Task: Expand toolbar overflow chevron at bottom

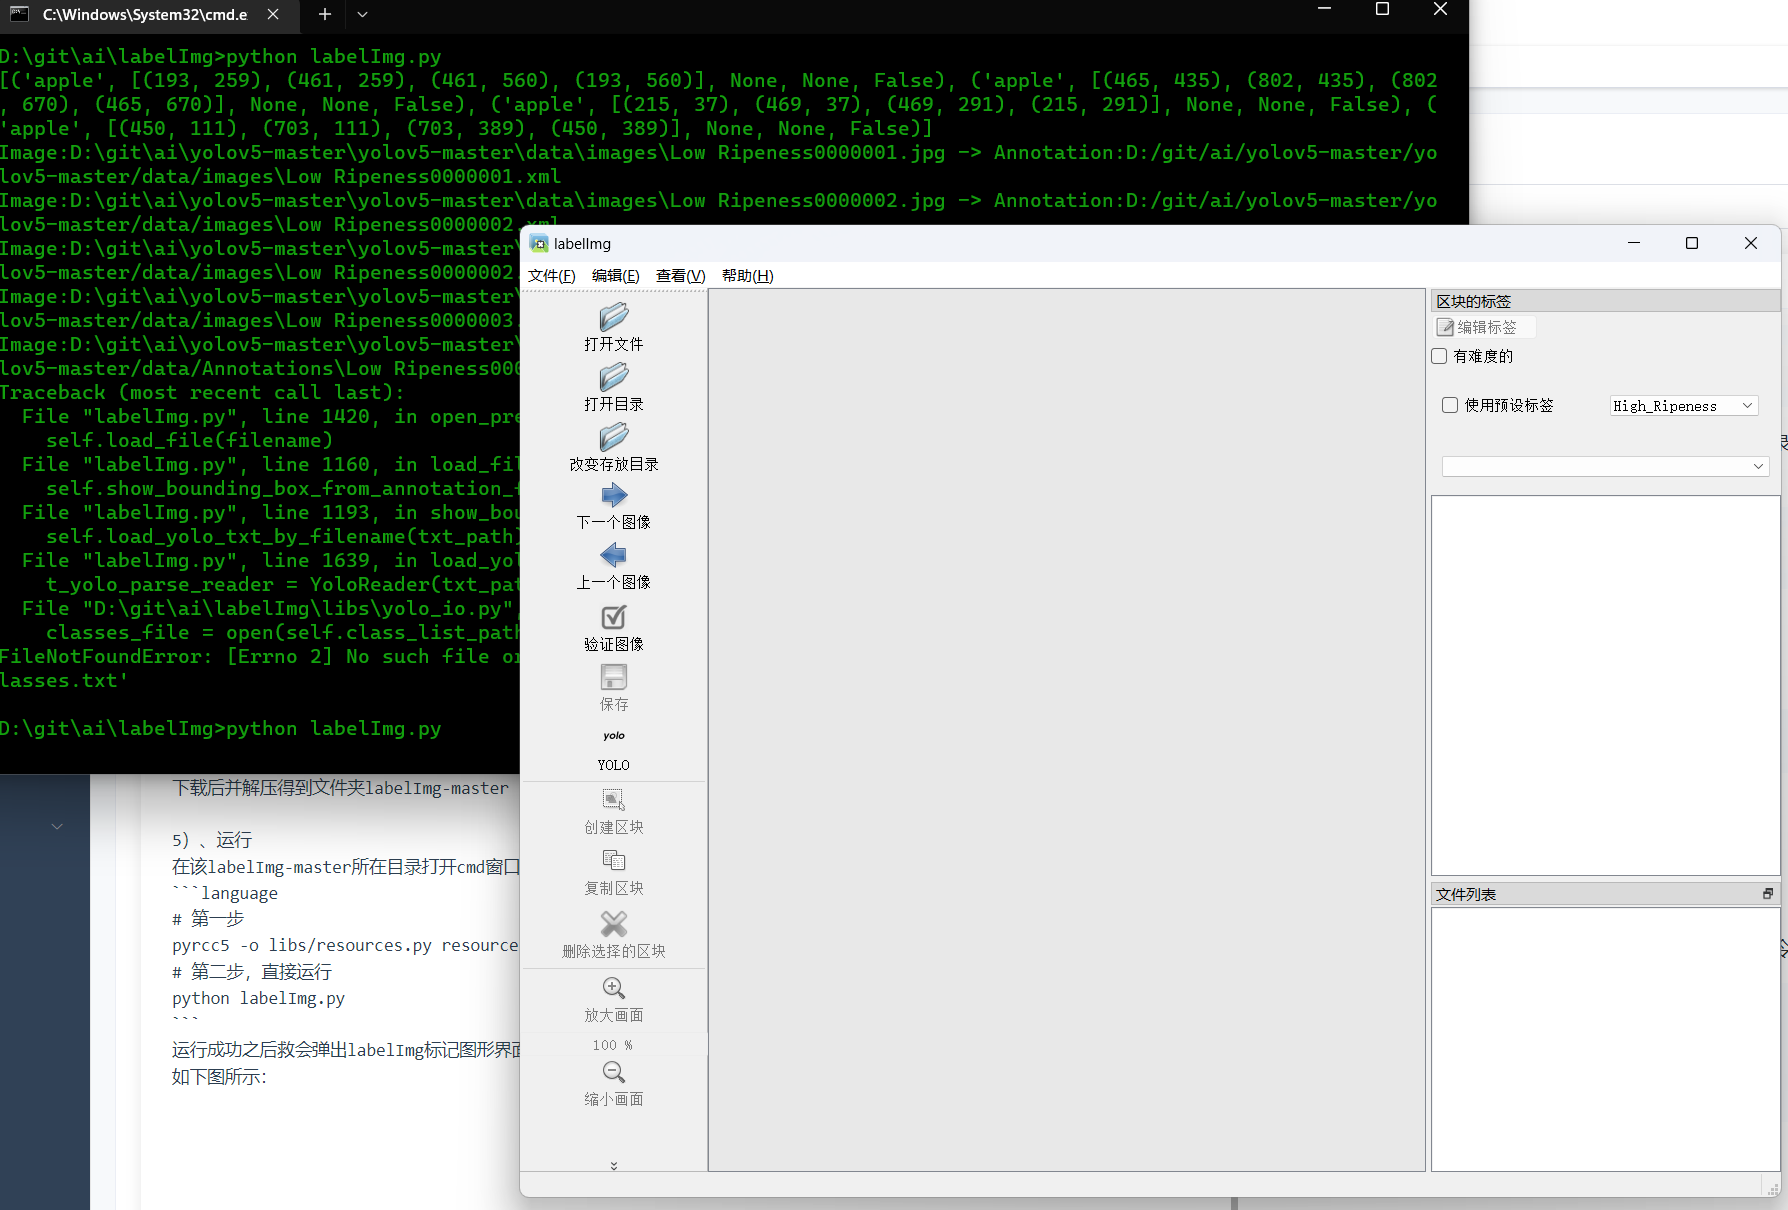Action: [x=613, y=1165]
